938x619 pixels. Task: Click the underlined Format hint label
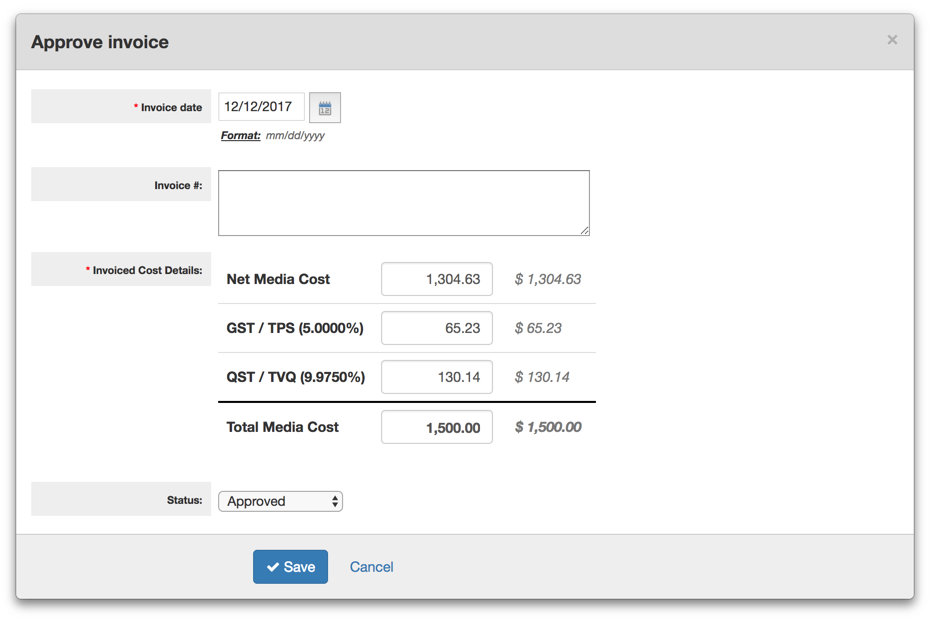coord(240,136)
